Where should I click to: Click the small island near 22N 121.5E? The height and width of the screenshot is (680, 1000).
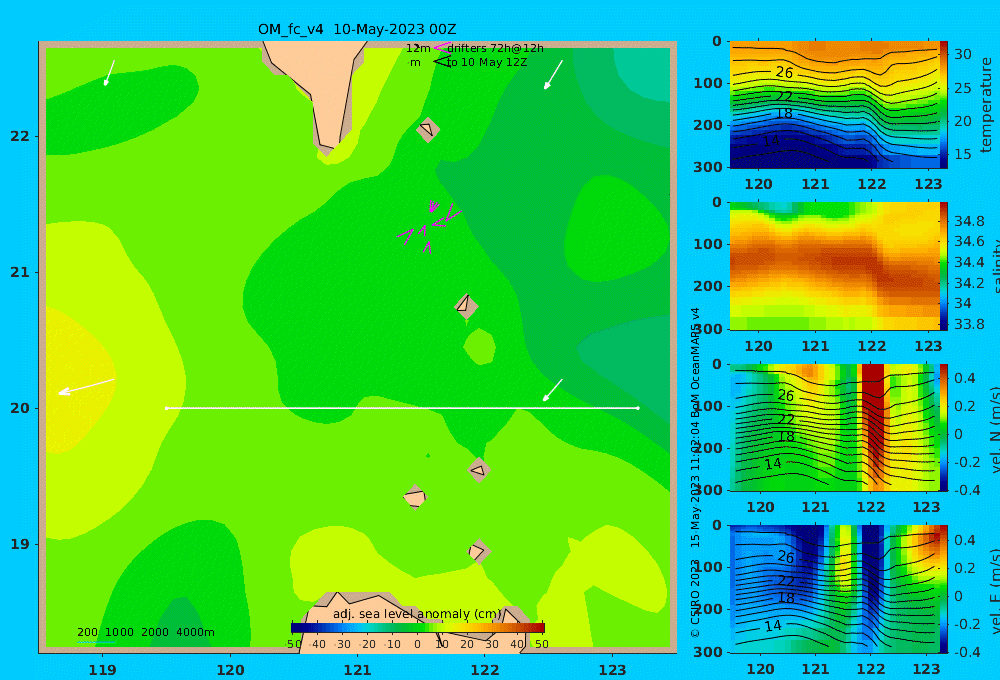pos(428,129)
